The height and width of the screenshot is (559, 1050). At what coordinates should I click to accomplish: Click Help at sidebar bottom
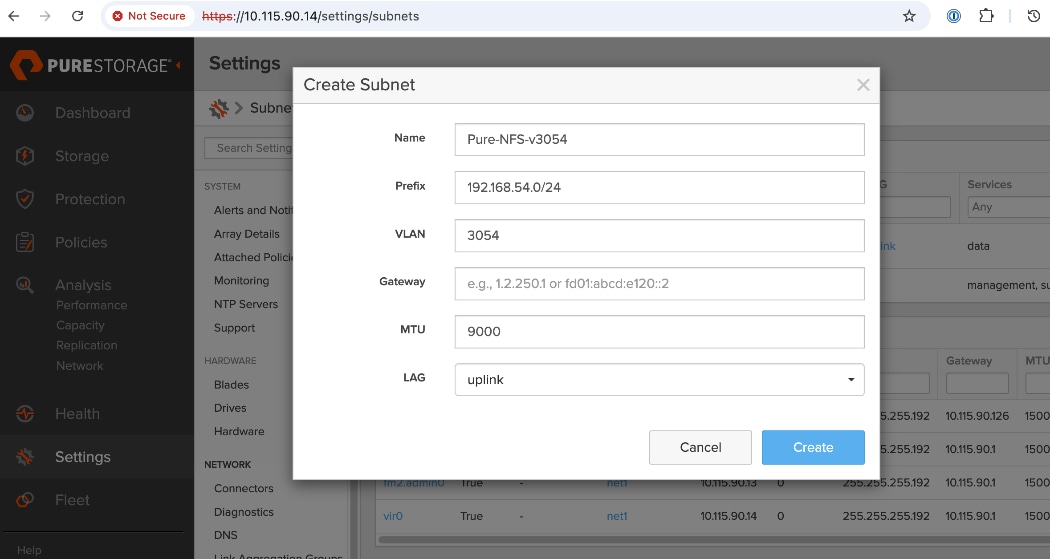(29, 550)
